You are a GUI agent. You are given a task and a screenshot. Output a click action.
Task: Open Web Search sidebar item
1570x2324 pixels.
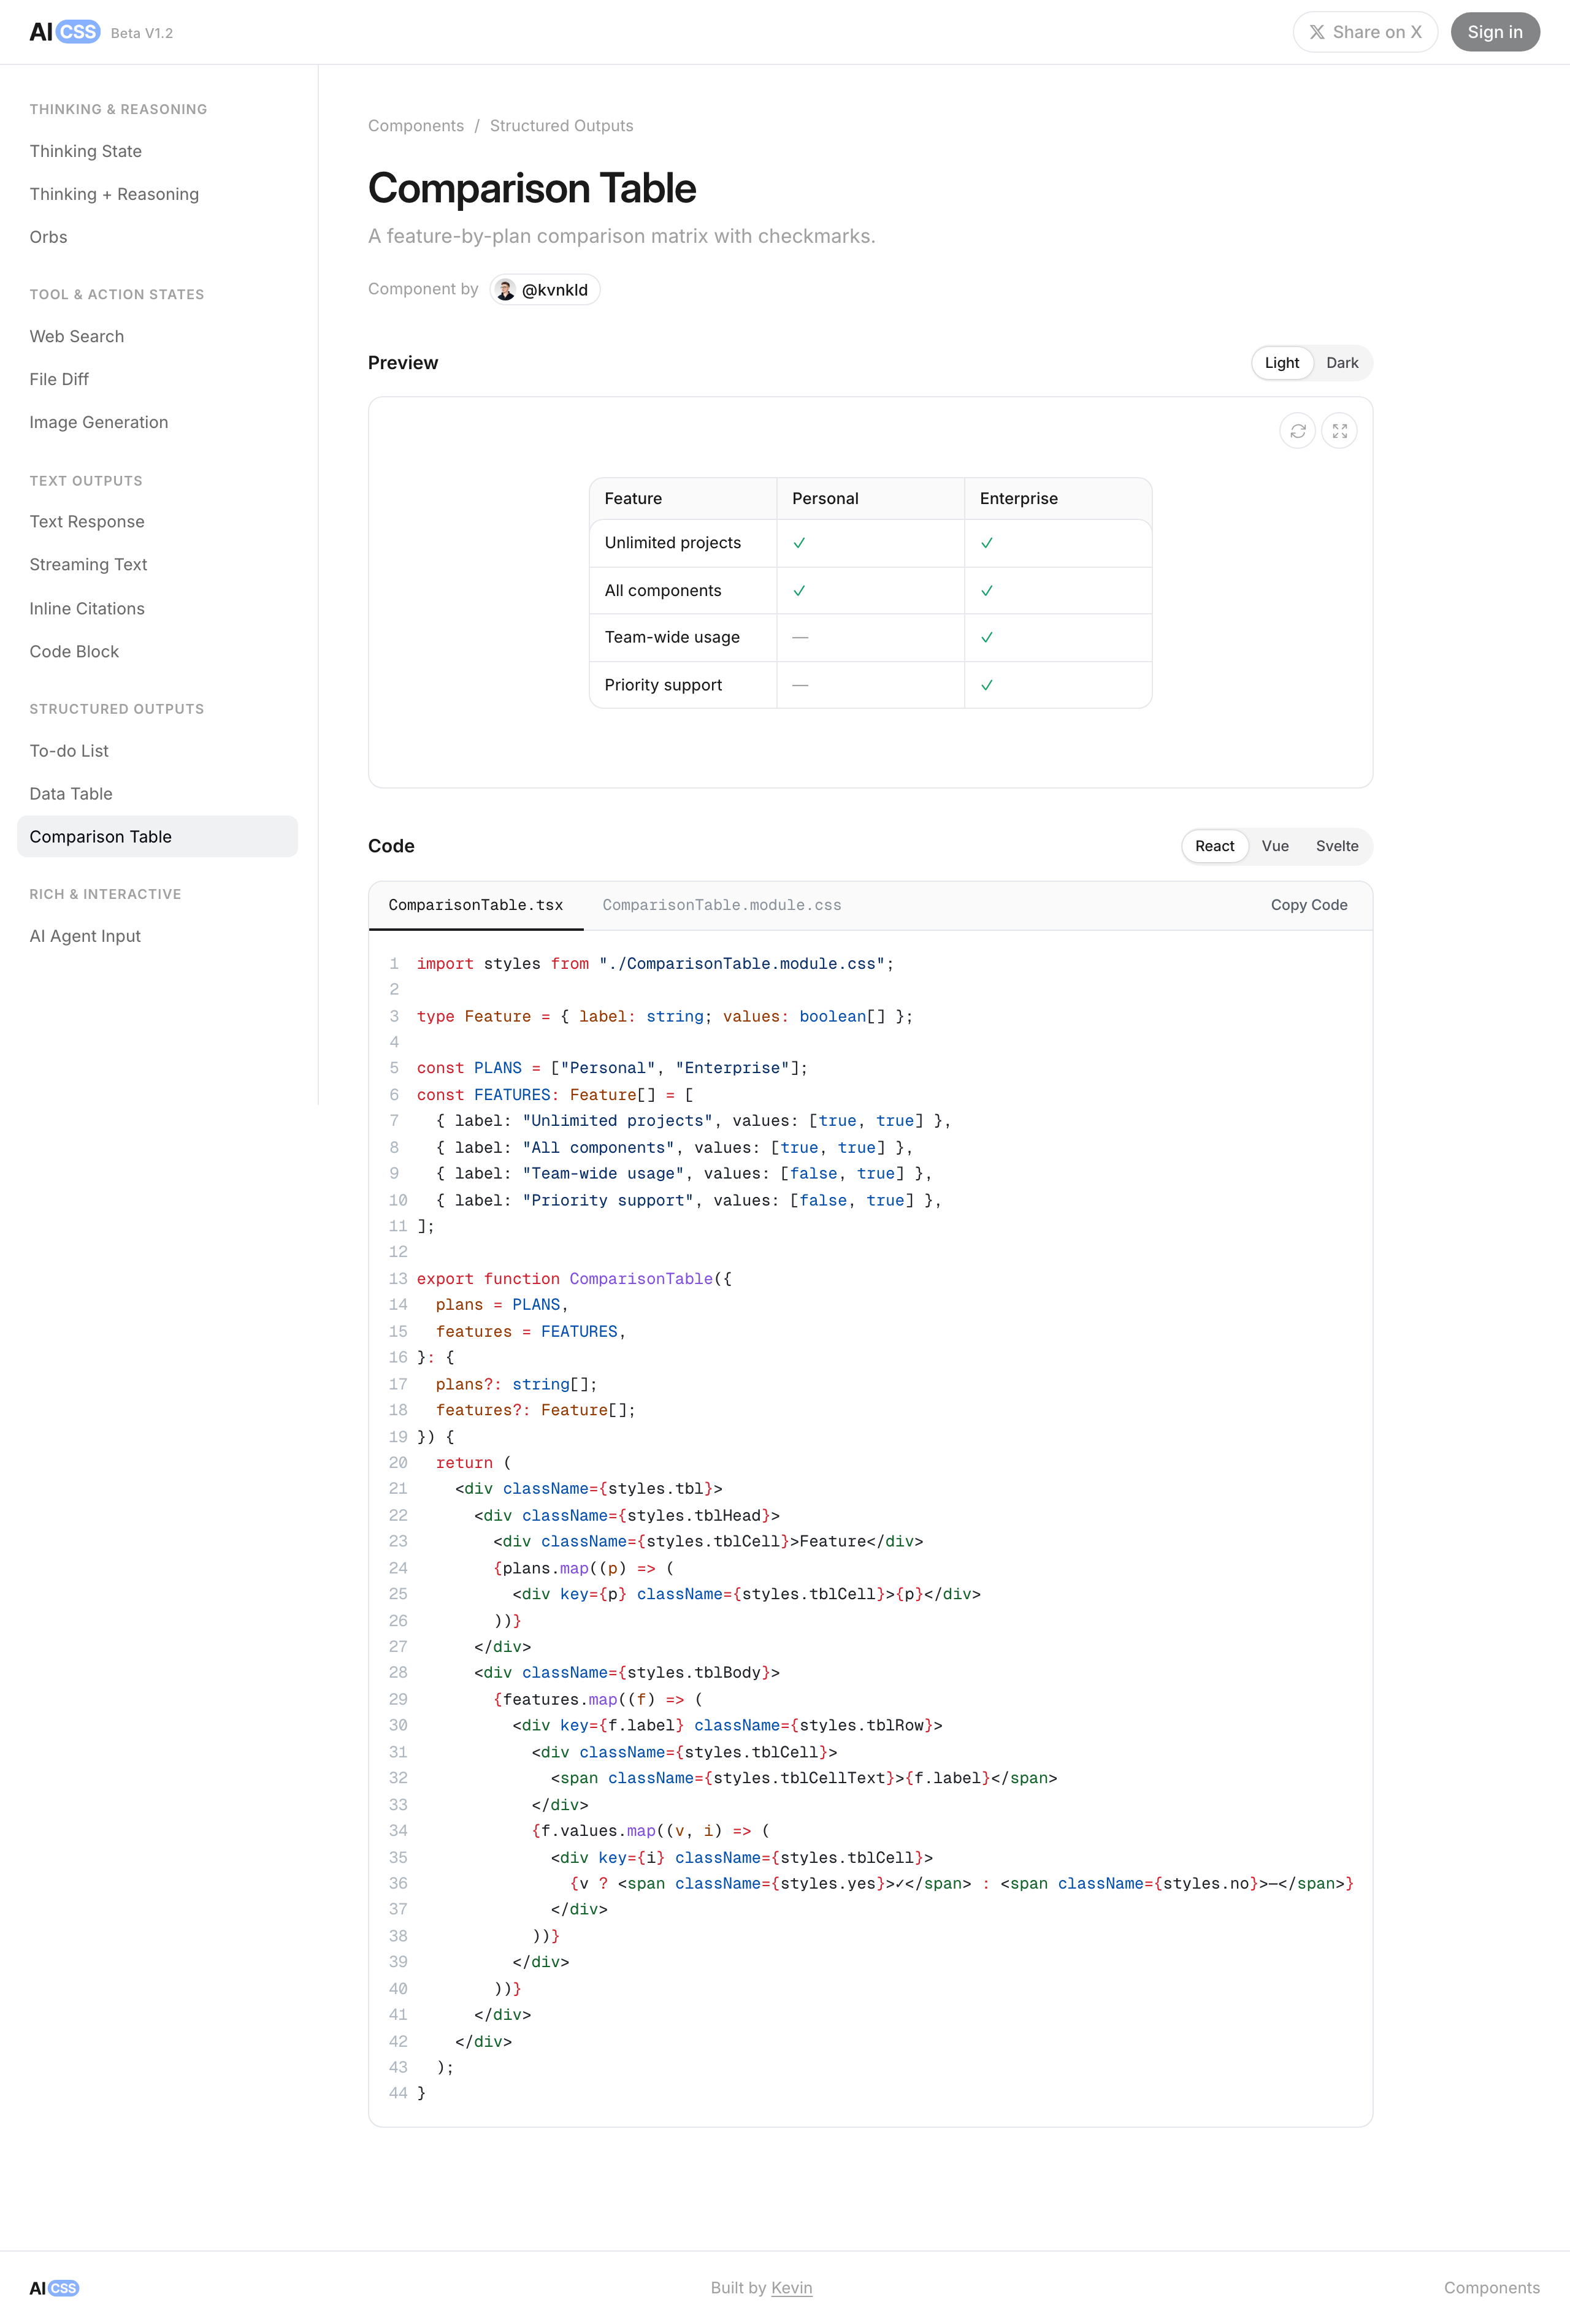pyautogui.click(x=157, y=337)
